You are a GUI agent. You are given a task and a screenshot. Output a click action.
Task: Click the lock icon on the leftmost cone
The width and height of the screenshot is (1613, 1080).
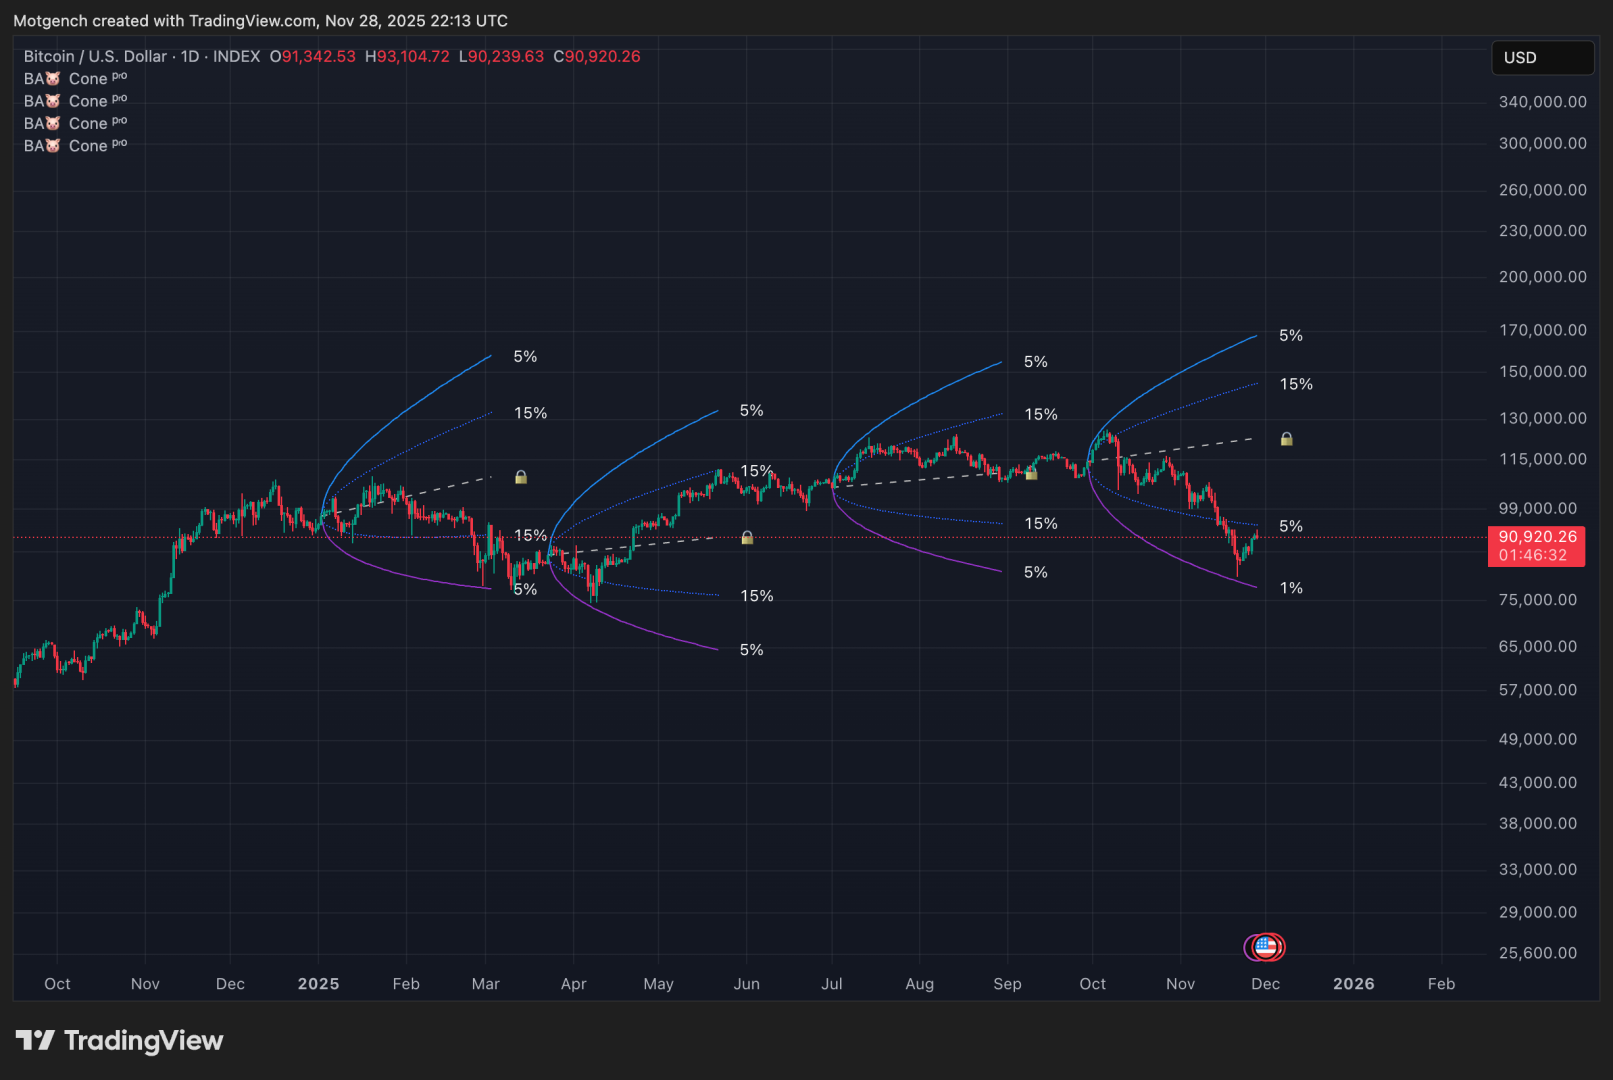(521, 477)
